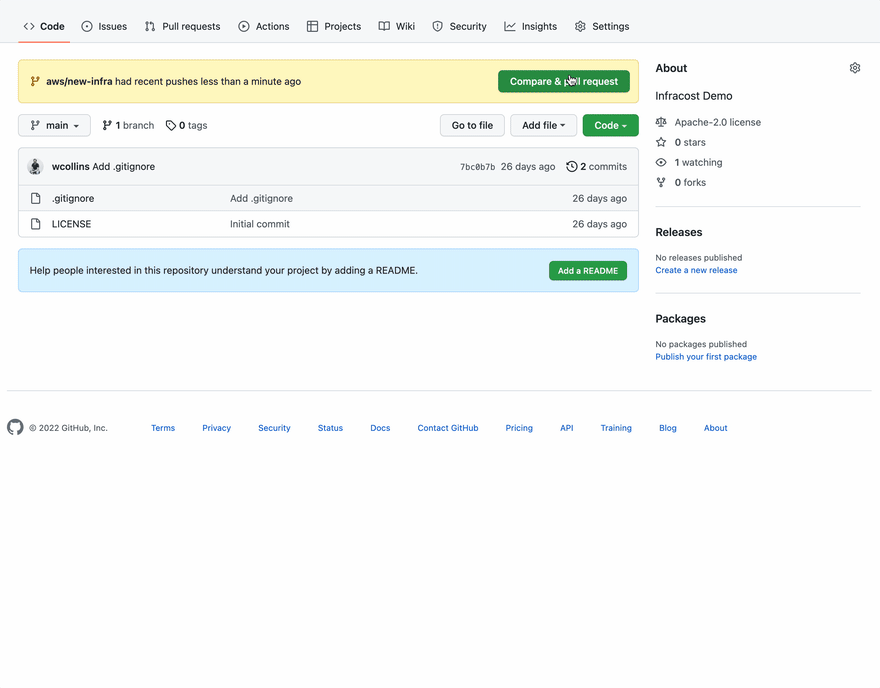880x688 pixels.
Task: Click wcollins avatar image
Action: 35,167
